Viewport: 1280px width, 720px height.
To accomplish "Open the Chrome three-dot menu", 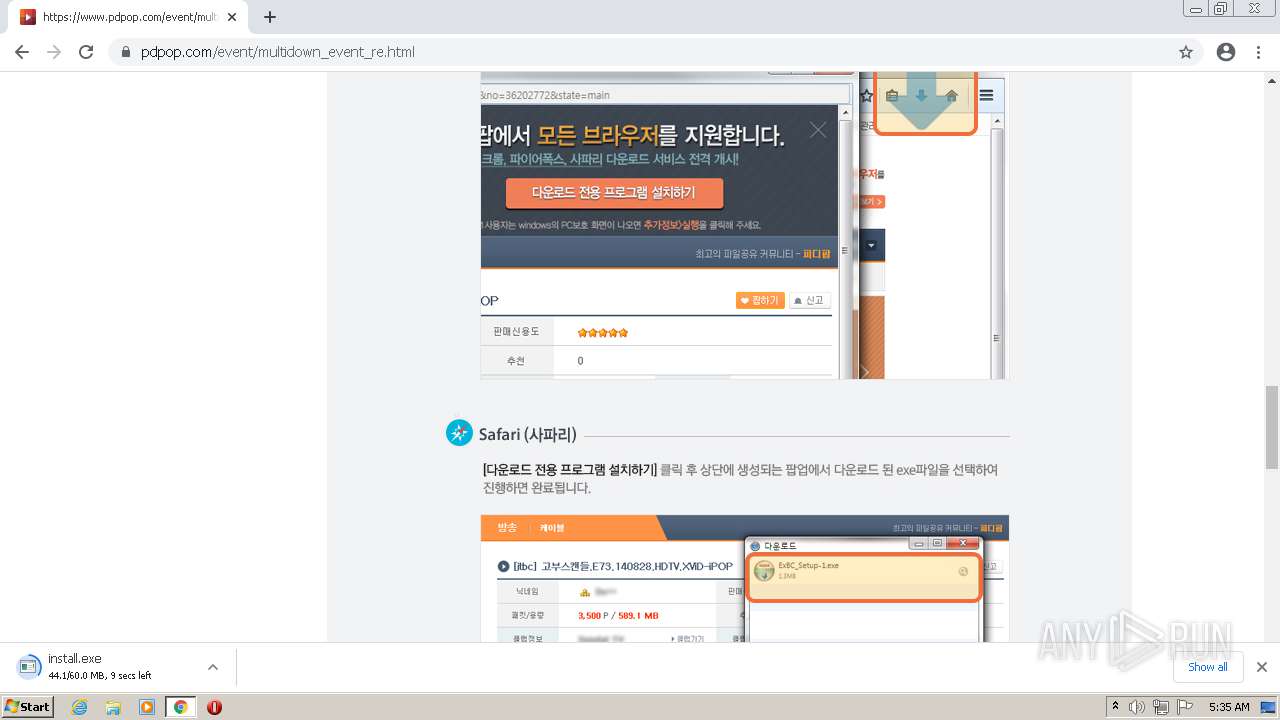I will click(x=1259, y=52).
